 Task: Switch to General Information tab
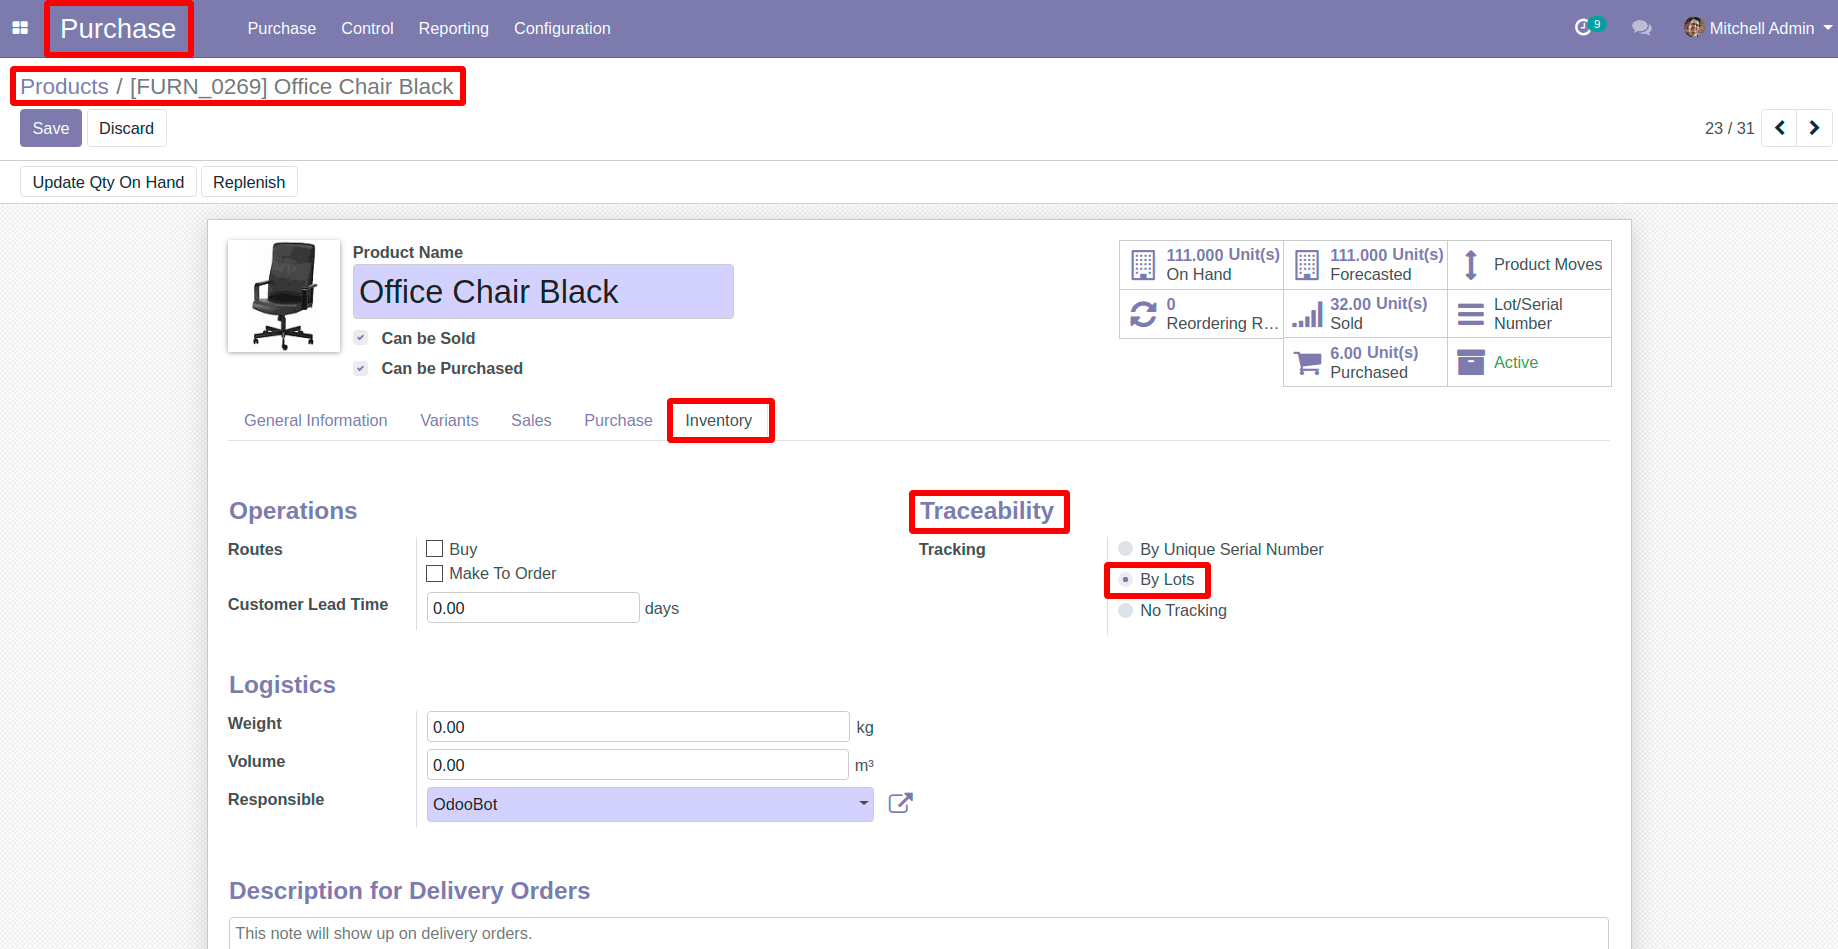pos(316,421)
